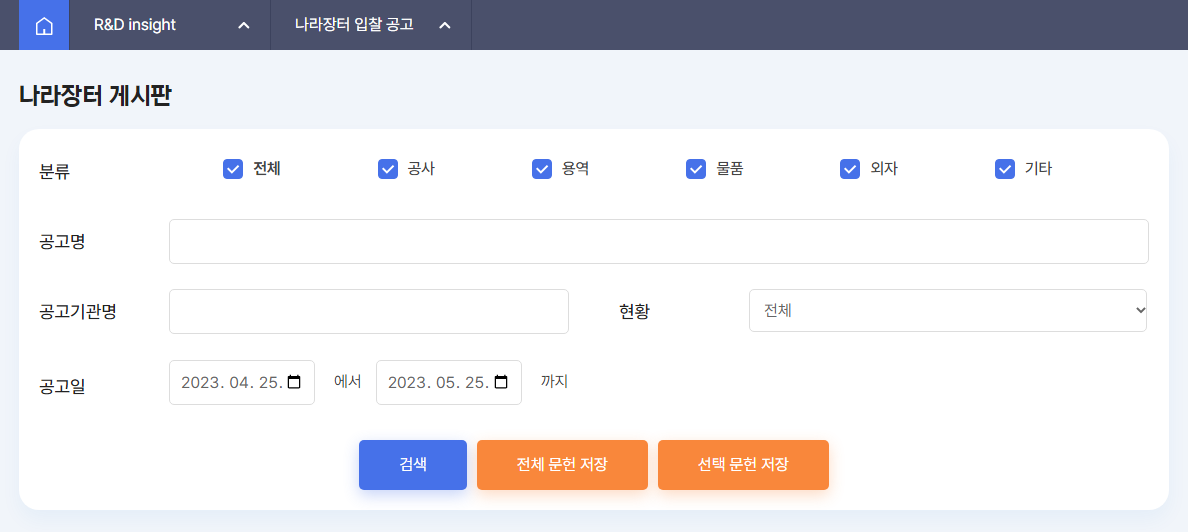Focus the 공고명 input field
The height and width of the screenshot is (532, 1188).
tap(658, 242)
